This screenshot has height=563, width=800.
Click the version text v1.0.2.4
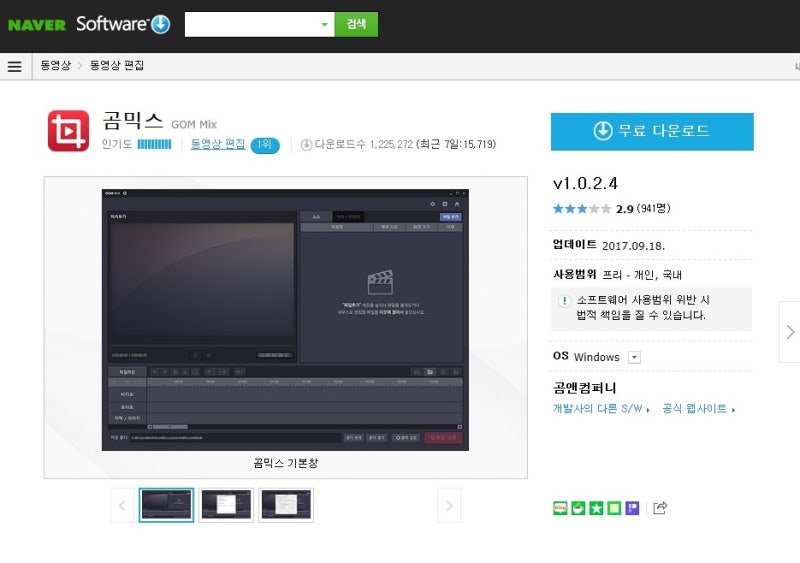pyautogui.click(x=585, y=183)
